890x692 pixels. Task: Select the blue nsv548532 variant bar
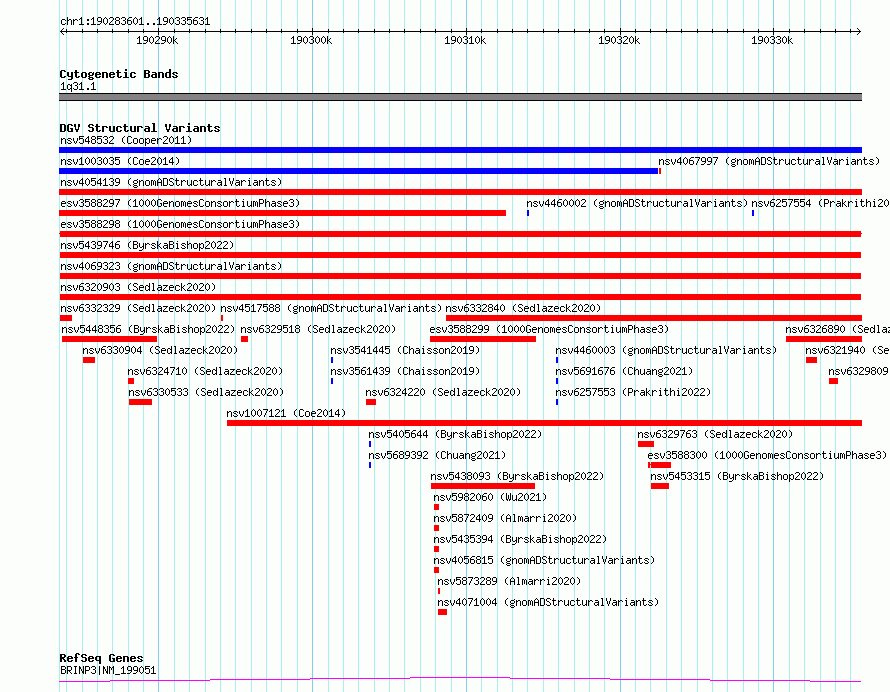pyautogui.click(x=460, y=150)
